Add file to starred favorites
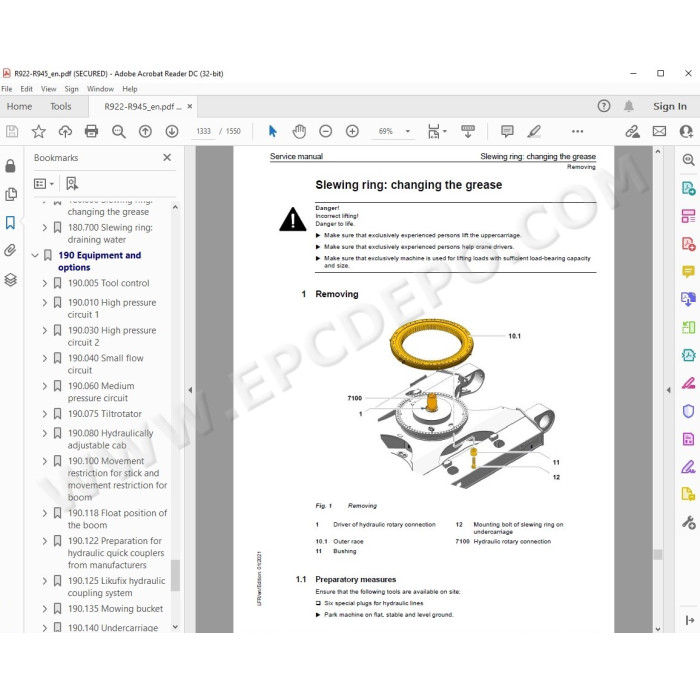The width and height of the screenshot is (700, 700). 38,131
